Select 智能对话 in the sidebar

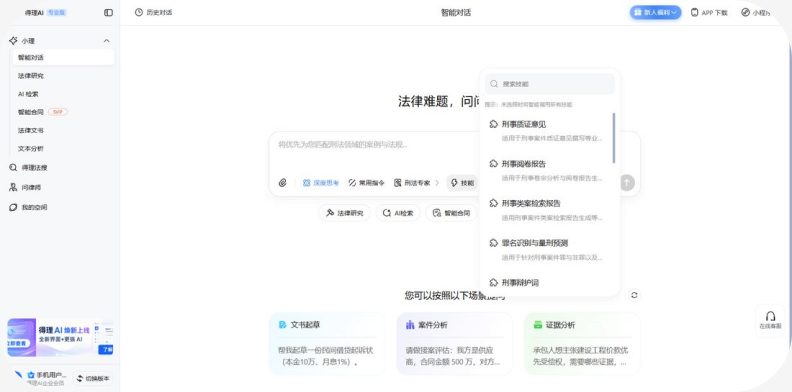[x=63, y=58]
